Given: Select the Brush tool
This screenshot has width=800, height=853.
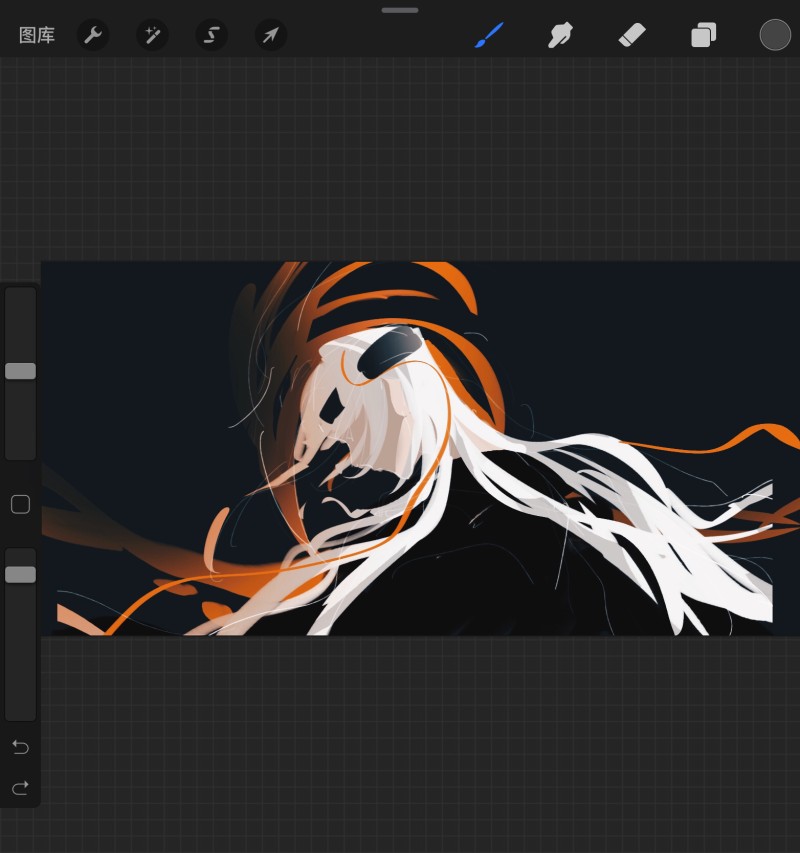Looking at the screenshot, I should tap(489, 35).
